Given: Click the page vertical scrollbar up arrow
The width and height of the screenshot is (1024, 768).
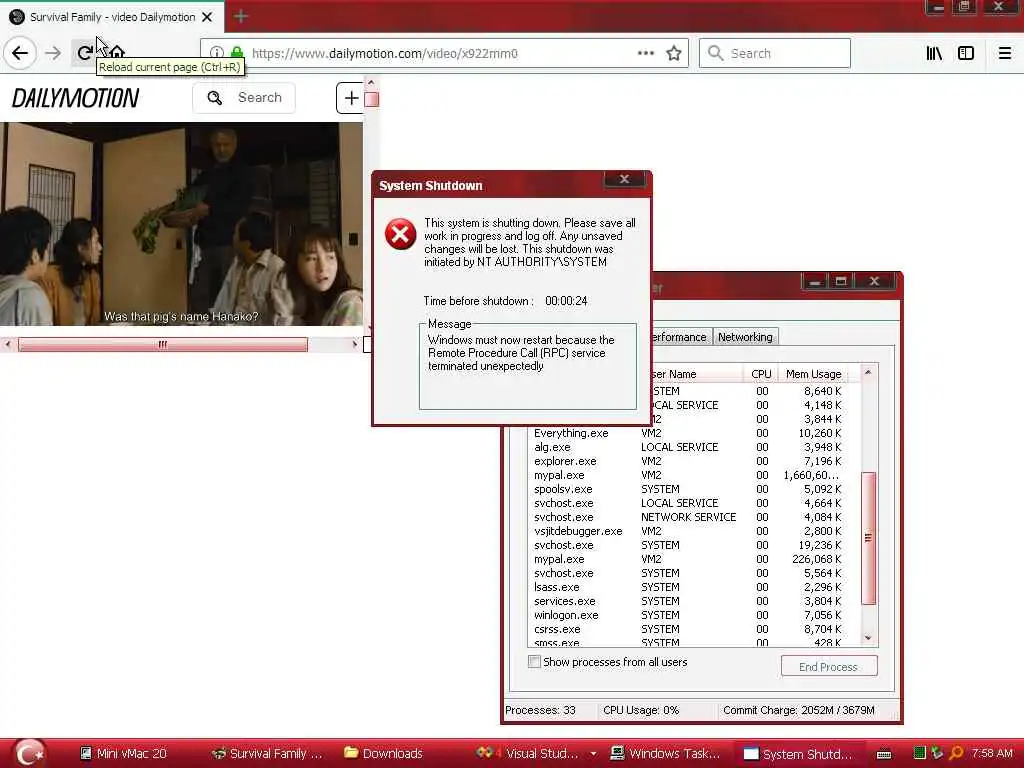Looking at the screenshot, I should [371, 83].
